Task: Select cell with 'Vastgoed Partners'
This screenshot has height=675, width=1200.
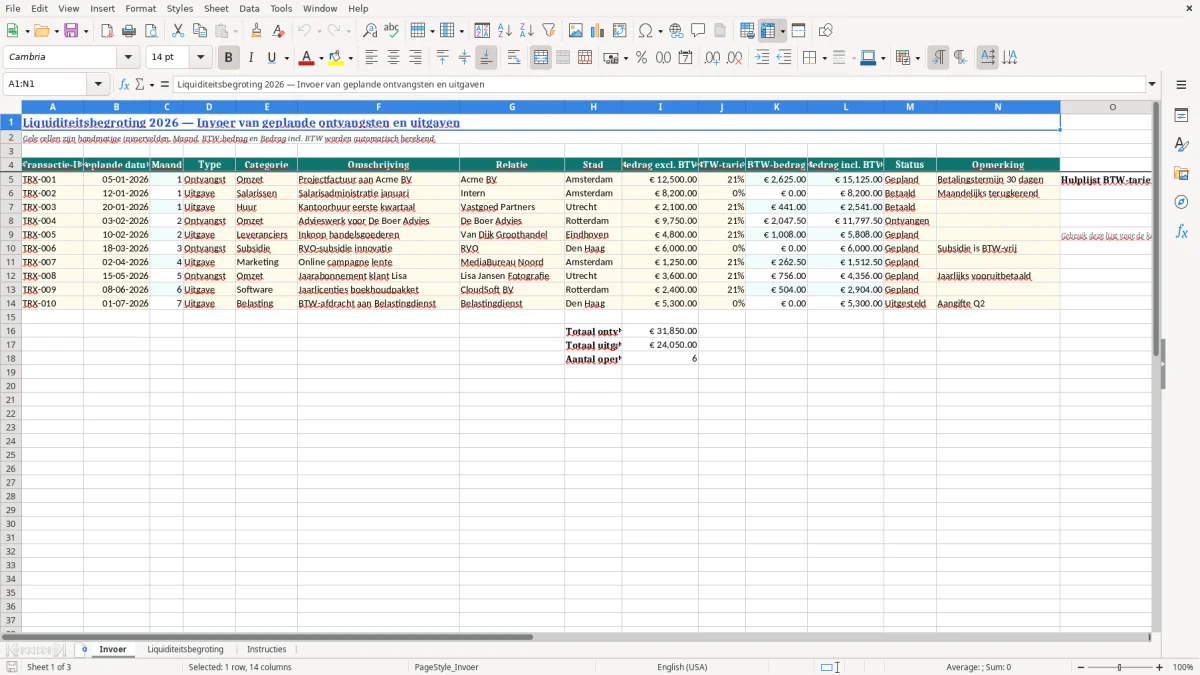Action: [512, 207]
